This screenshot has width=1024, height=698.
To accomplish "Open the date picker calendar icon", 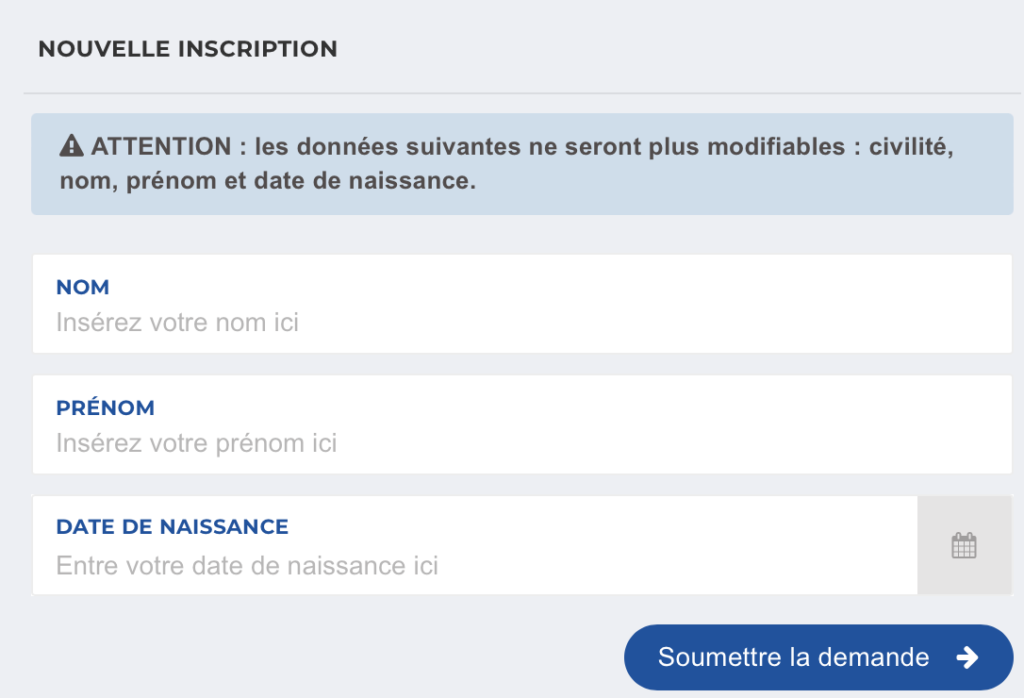I will (x=963, y=546).
